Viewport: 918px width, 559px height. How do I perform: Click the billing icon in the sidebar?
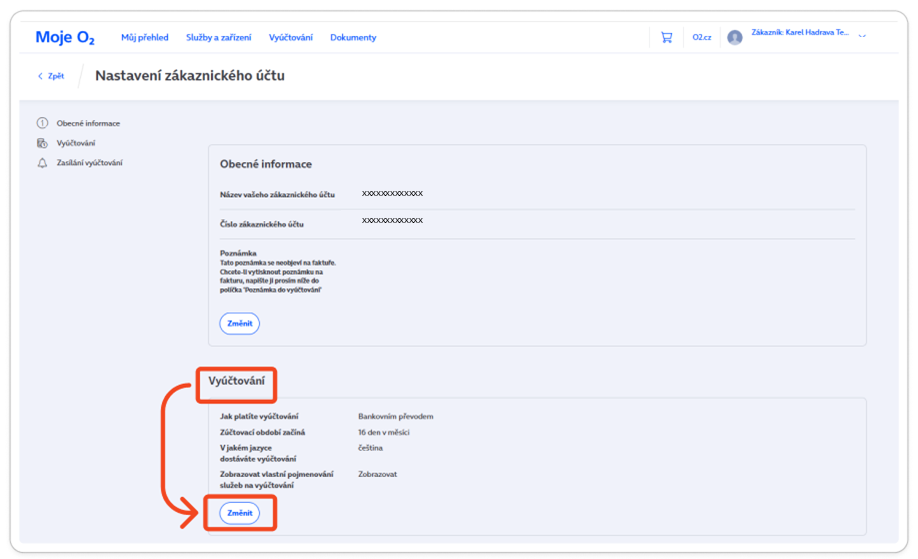pos(42,143)
